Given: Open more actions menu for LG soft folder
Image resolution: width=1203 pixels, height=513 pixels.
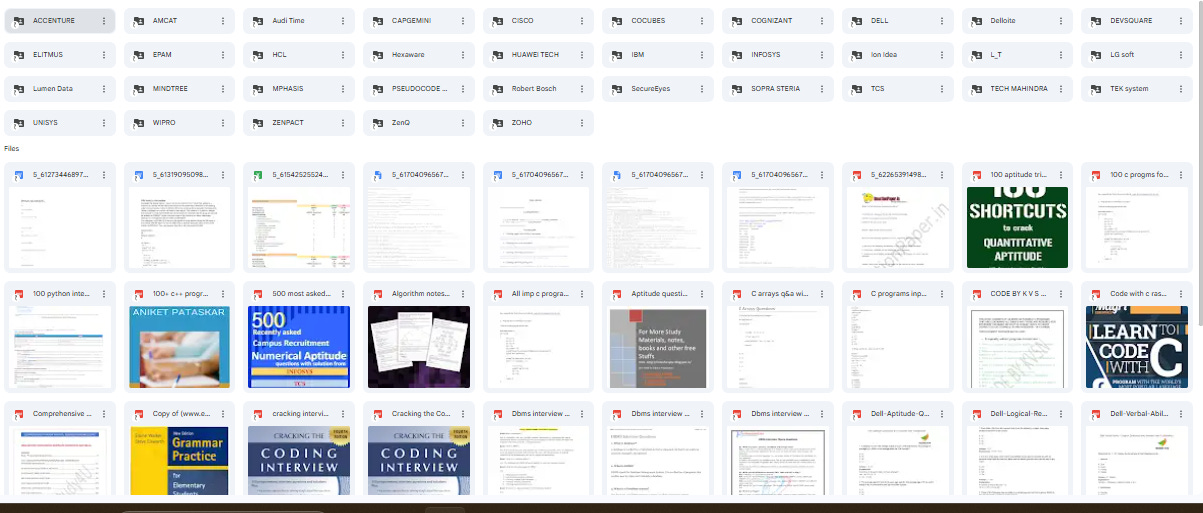Looking at the screenshot, I should (1181, 54).
